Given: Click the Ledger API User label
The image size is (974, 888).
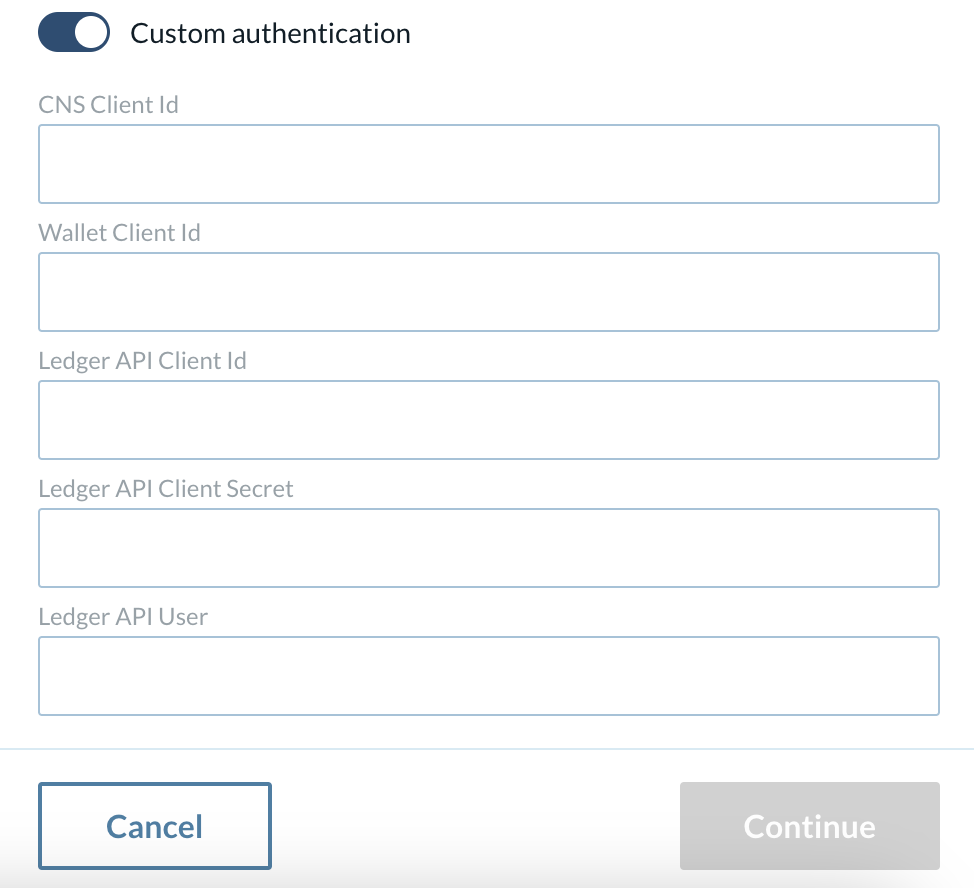Looking at the screenshot, I should pos(122,616).
